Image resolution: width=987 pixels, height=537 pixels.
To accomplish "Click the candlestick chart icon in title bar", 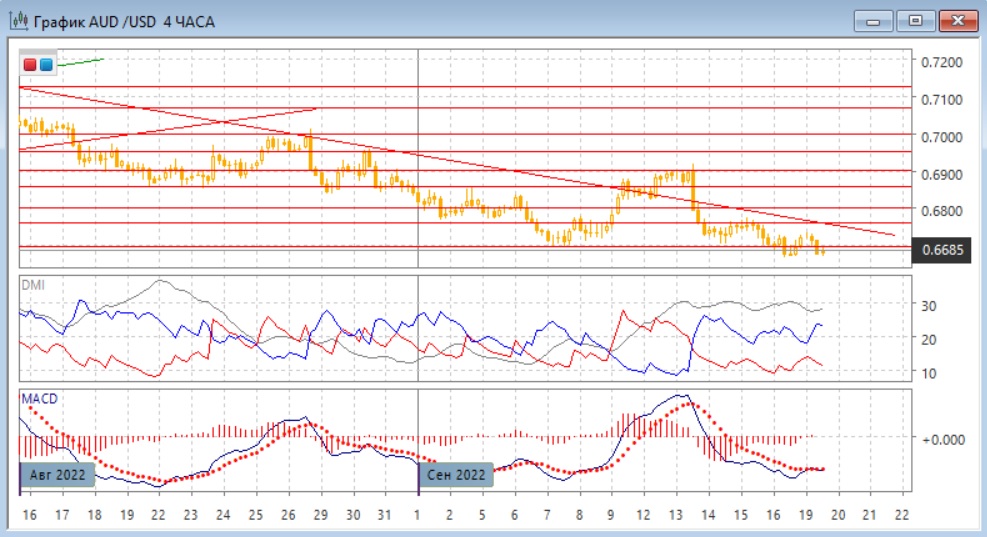I will (x=17, y=21).
